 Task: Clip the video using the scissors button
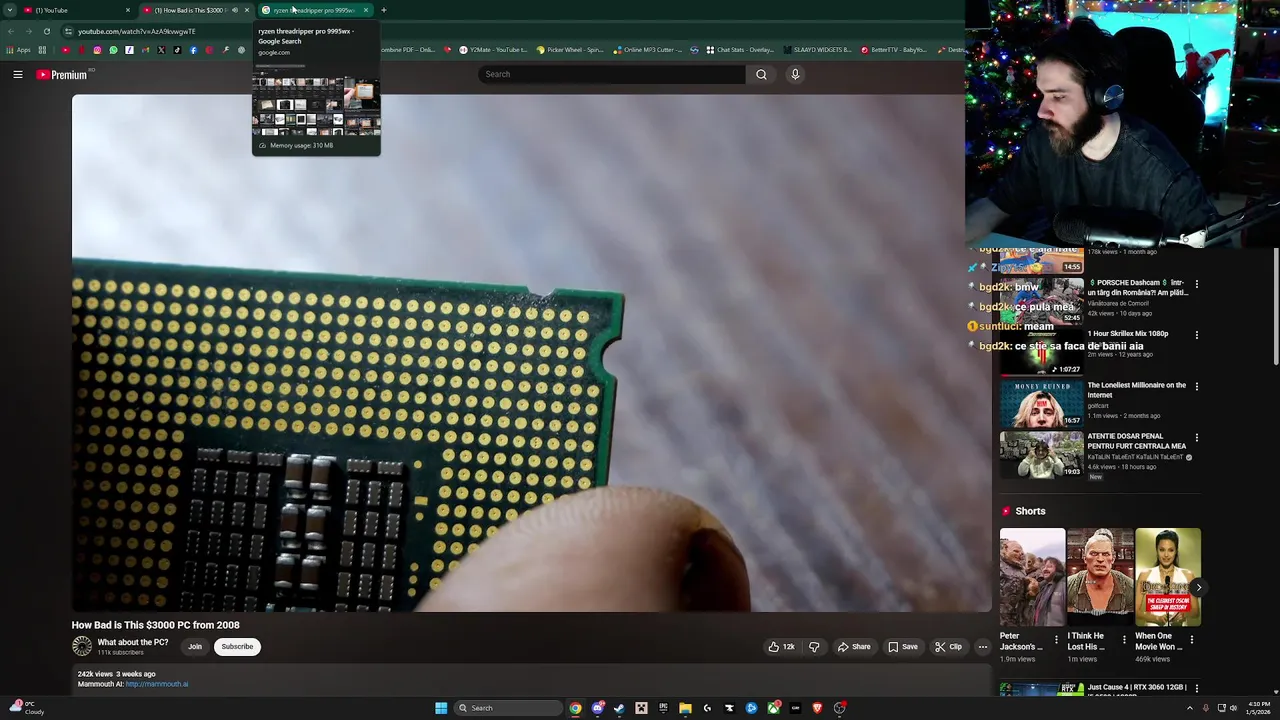pyautogui.click(x=948, y=647)
